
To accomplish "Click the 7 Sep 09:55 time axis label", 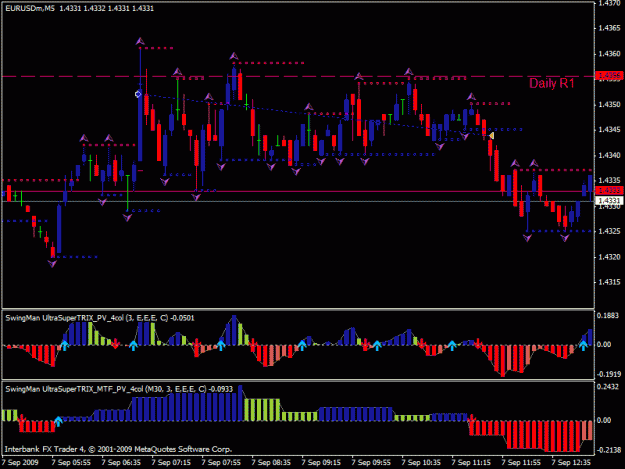I will tap(371, 463).
